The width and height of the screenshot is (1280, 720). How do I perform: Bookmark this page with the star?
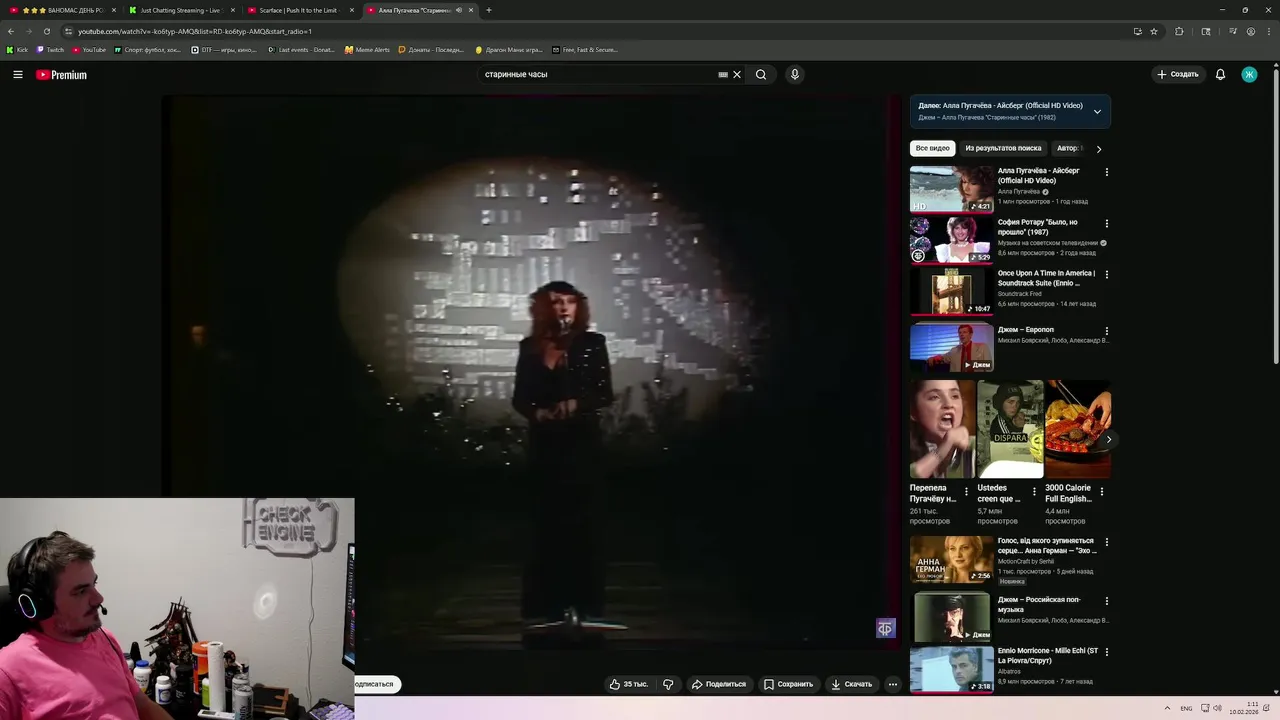pyautogui.click(x=1154, y=31)
